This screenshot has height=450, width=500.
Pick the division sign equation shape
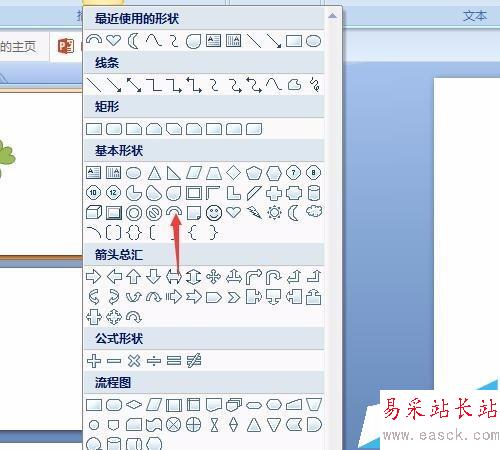coord(154,361)
